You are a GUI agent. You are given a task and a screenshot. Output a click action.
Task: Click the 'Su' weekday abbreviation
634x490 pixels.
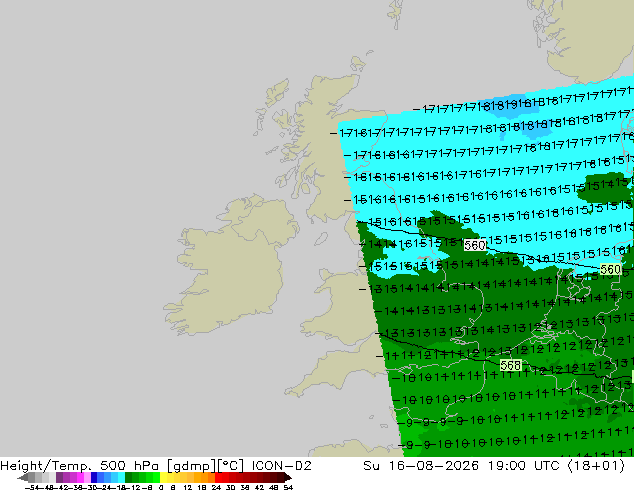point(372,466)
